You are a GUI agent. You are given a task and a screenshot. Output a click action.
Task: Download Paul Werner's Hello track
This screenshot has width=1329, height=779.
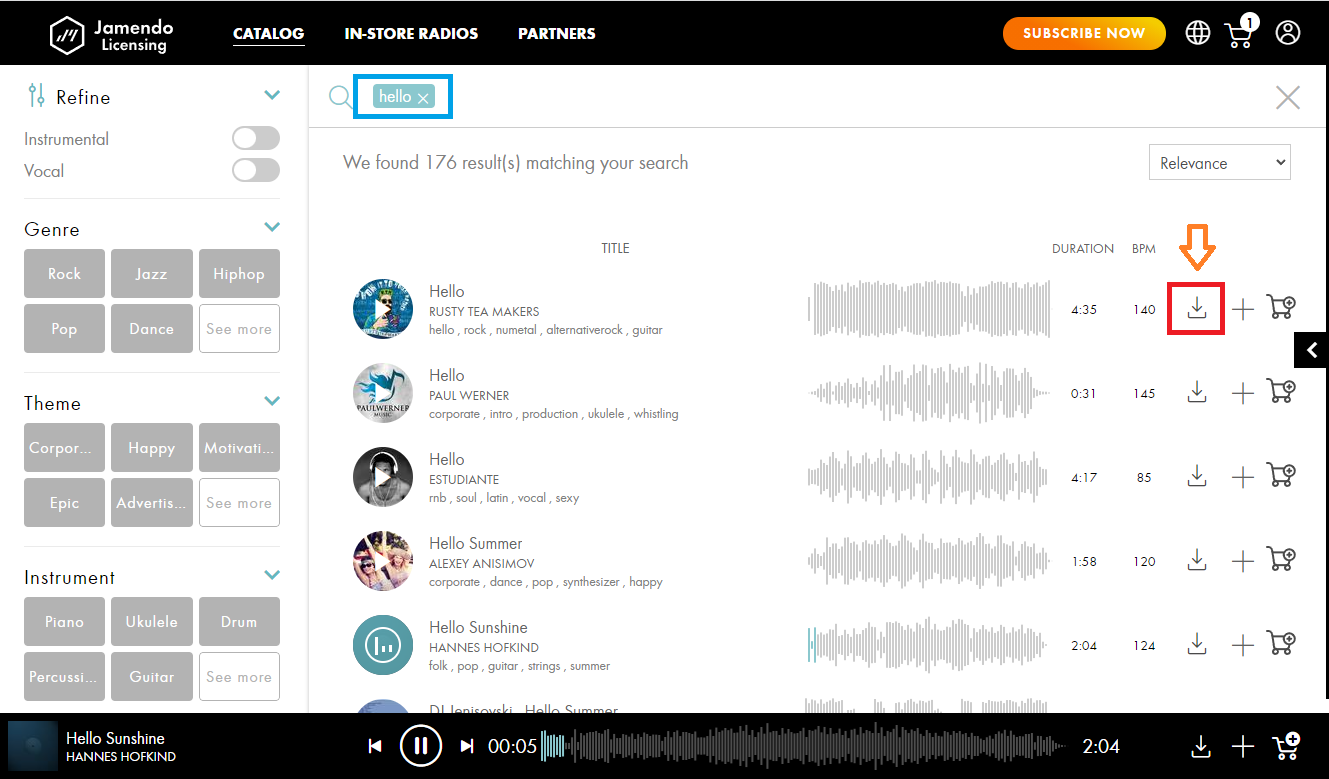pos(1197,392)
